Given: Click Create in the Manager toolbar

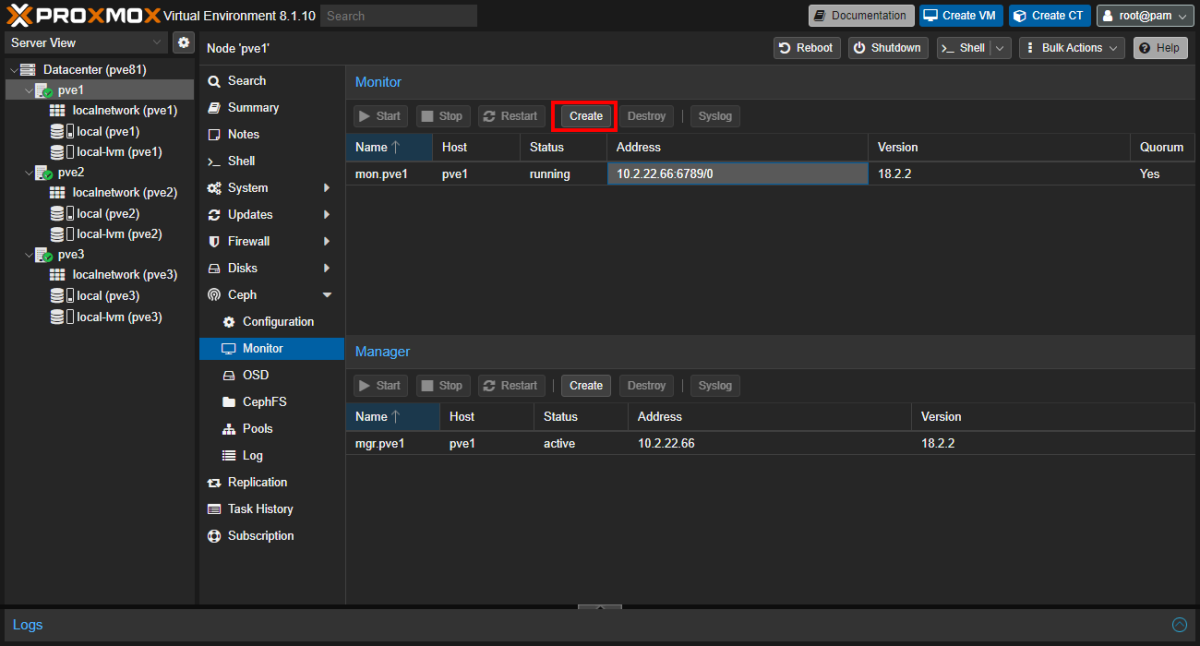Looking at the screenshot, I should [586, 386].
